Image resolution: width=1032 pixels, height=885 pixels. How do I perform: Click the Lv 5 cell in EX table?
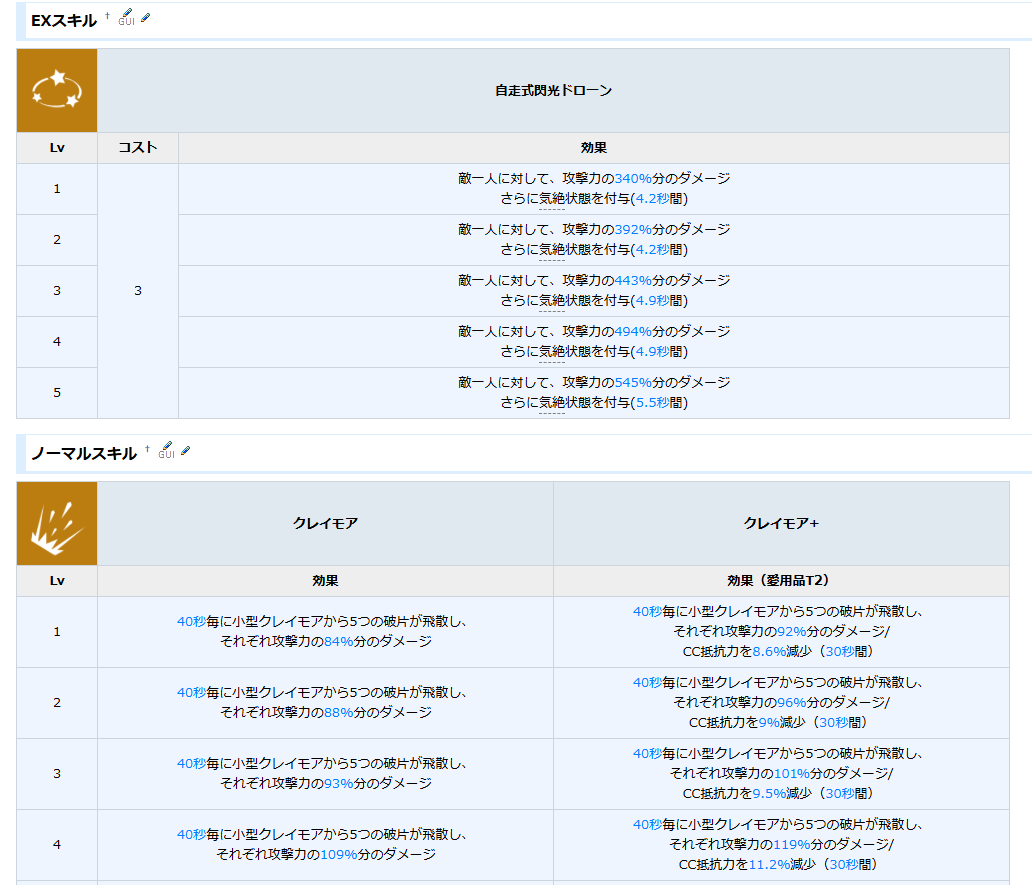57,393
